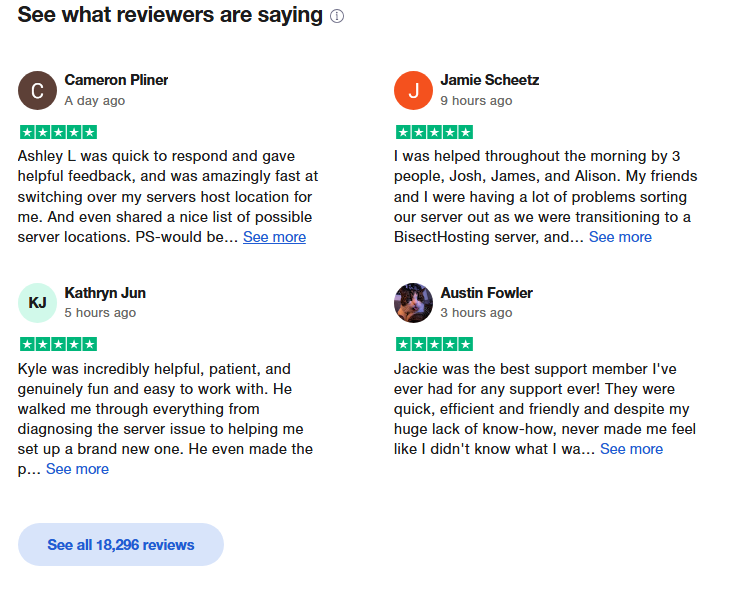The height and width of the screenshot is (594, 754).
Task: Expand Kathryn Jun's review with See more
Action: [77, 469]
